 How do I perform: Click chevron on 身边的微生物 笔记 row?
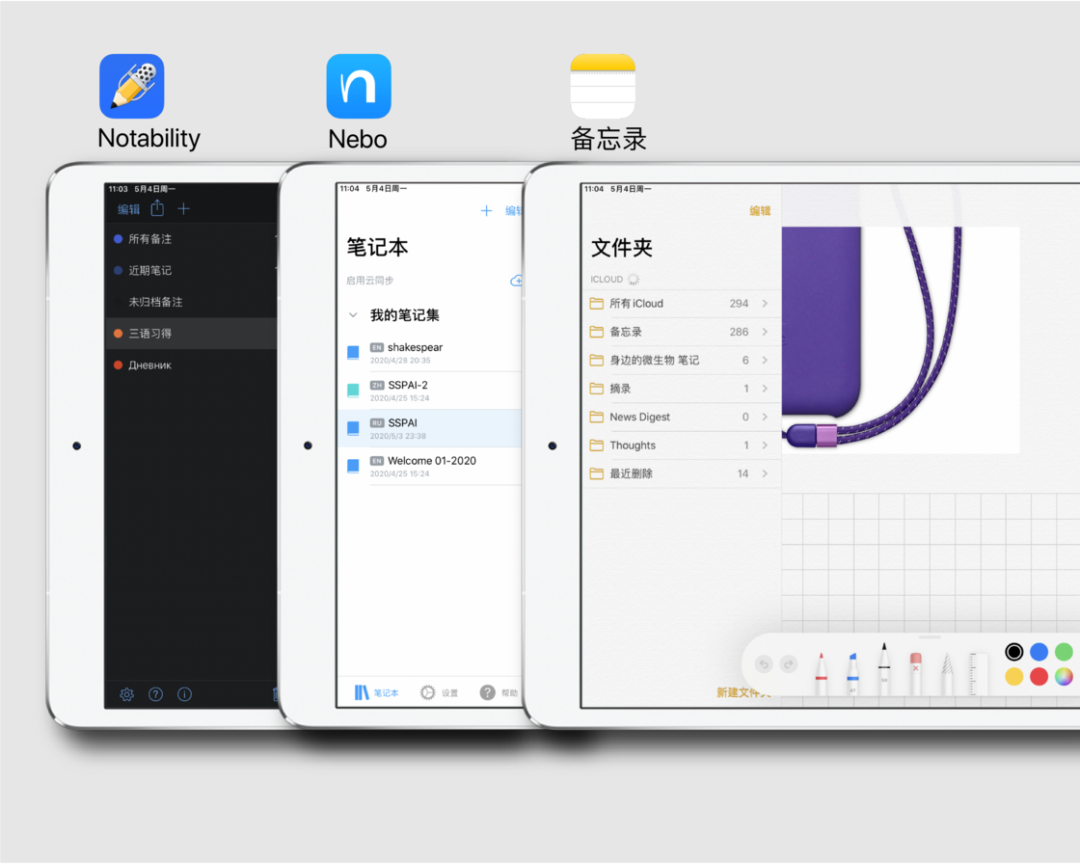(765, 360)
